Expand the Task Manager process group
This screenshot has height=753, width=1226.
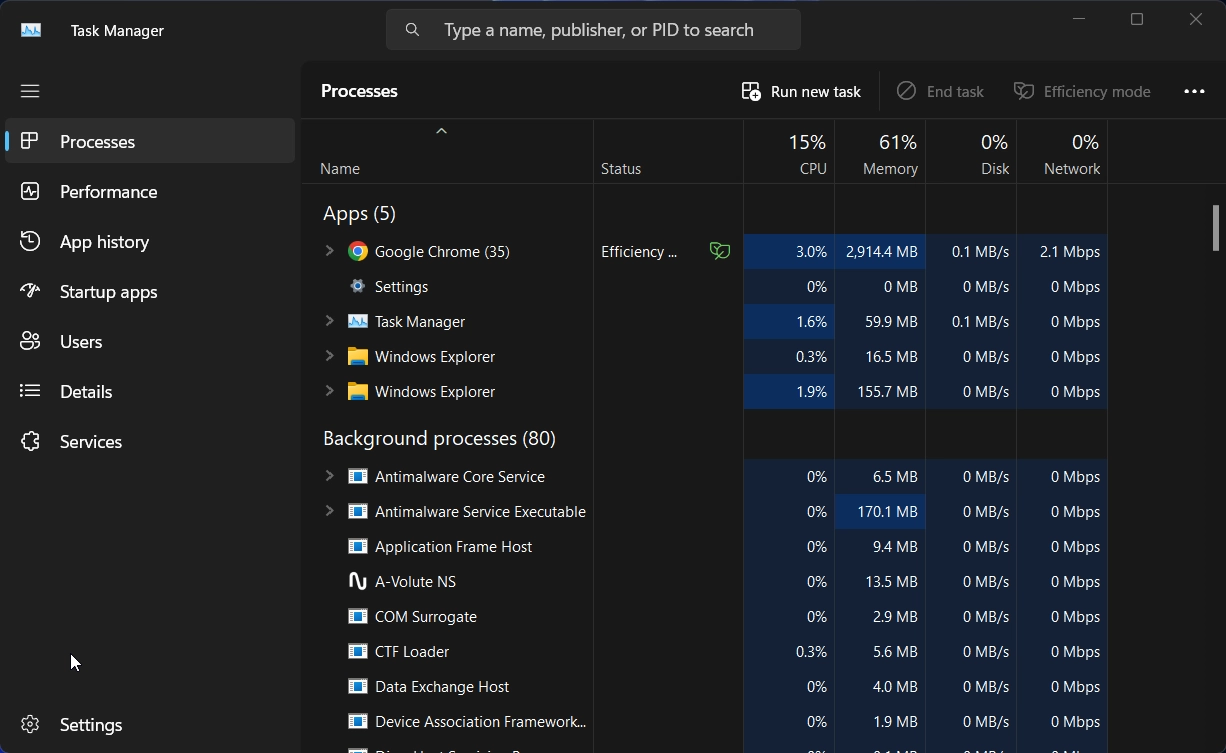coord(329,321)
